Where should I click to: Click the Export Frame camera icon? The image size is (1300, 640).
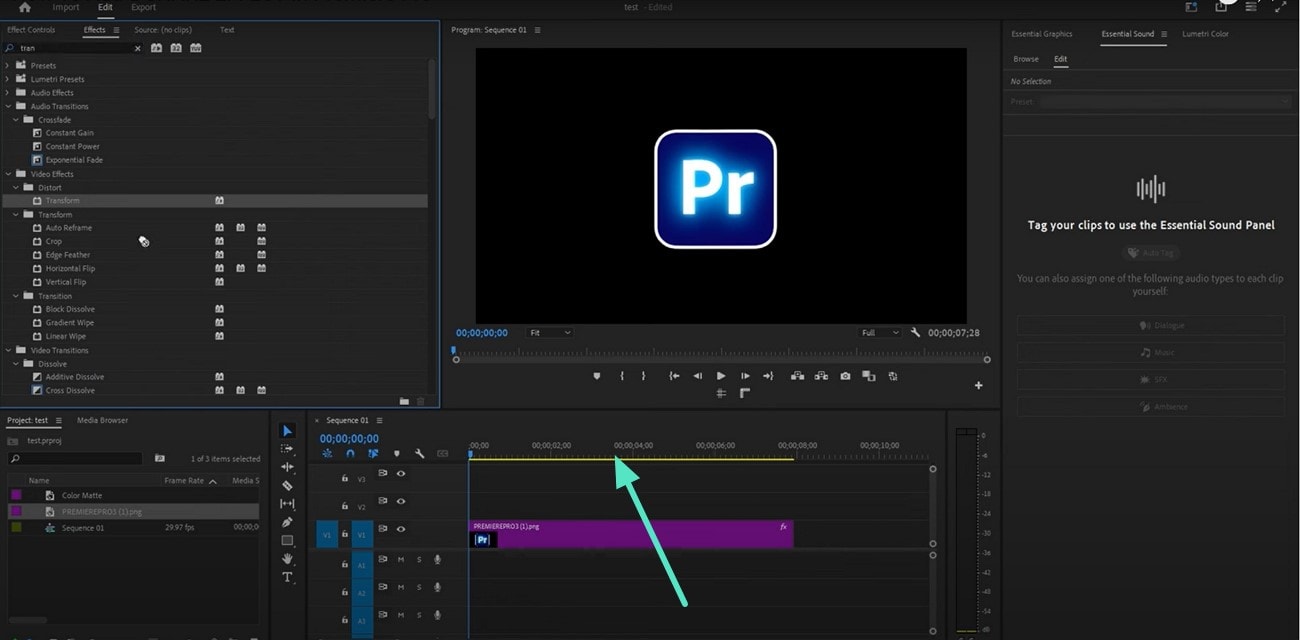coord(845,376)
